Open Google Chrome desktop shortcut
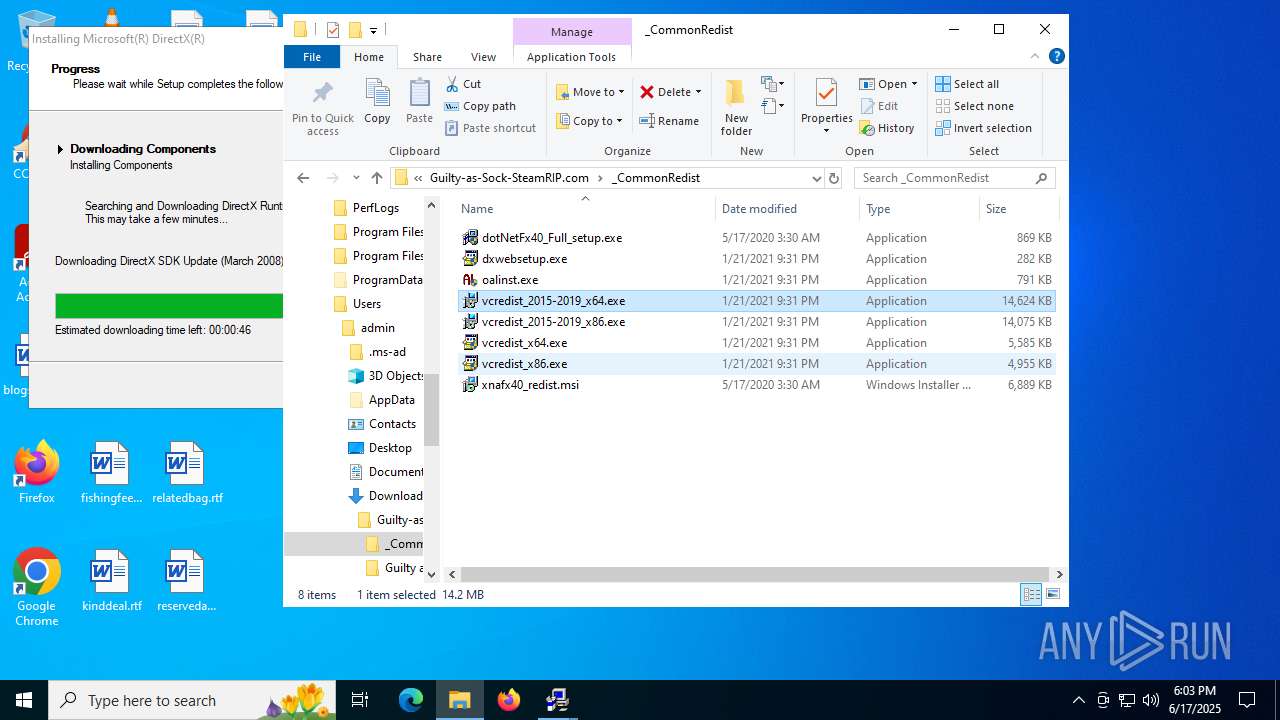 tap(37, 588)
